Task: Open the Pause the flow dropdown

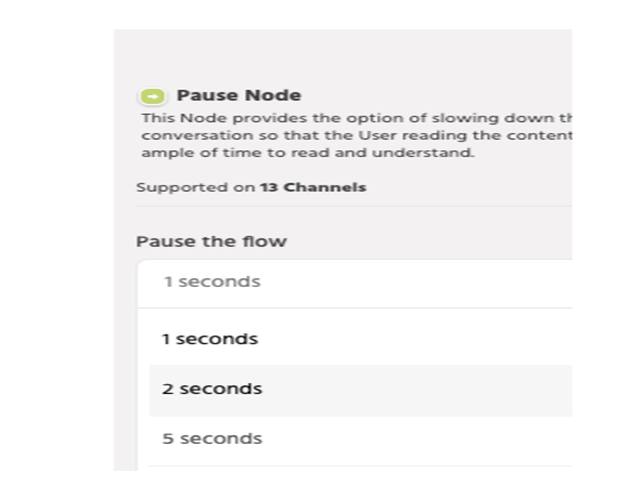Action: pos(360,282)
